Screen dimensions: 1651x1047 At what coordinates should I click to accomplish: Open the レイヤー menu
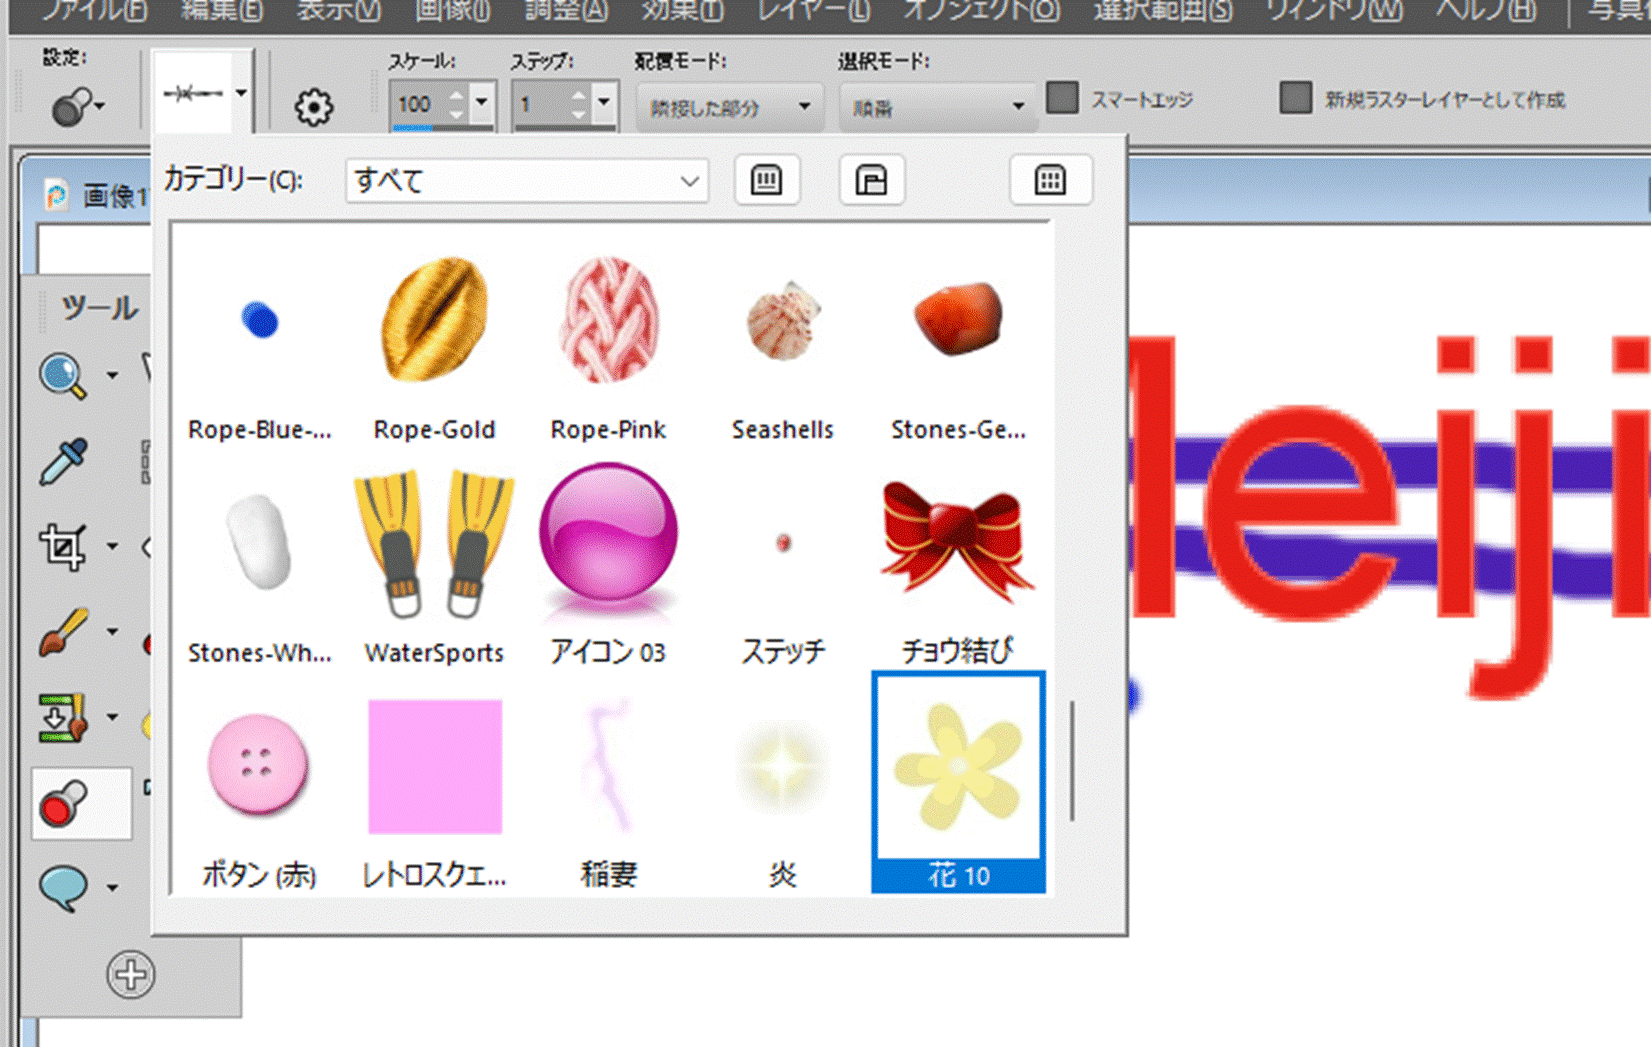point(814,11)
